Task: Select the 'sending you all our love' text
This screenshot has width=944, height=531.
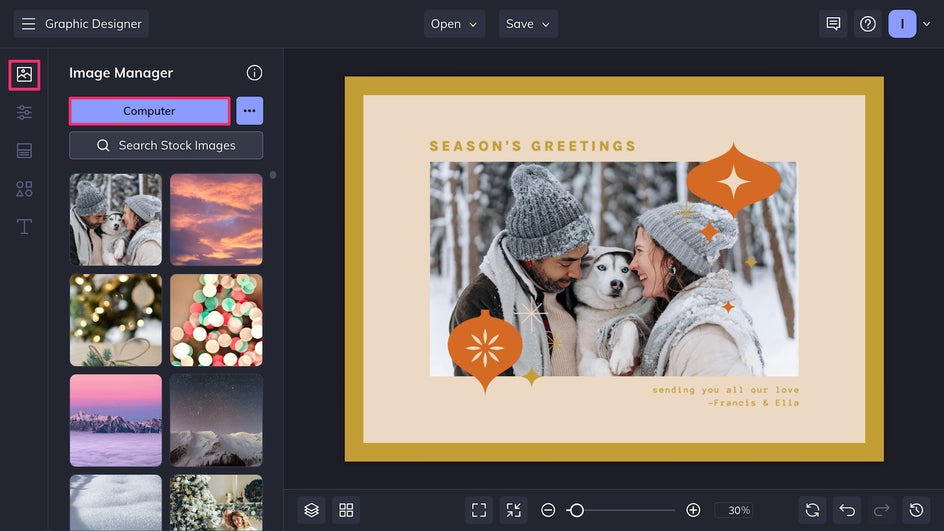Action: pyautogui.click(x=725, y=390)
